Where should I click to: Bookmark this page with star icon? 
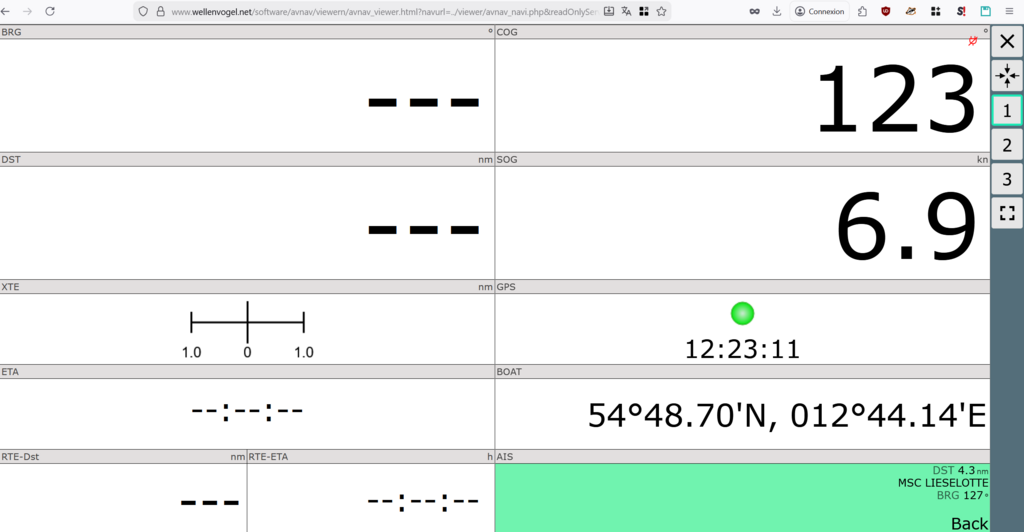pyautogui.click(x=661, y=11)
